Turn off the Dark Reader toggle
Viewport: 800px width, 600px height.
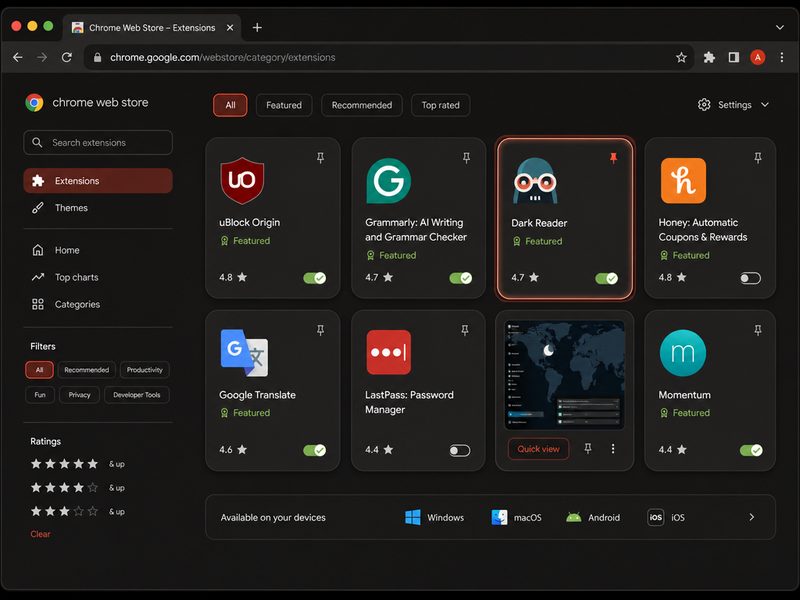tap(607, 278)
